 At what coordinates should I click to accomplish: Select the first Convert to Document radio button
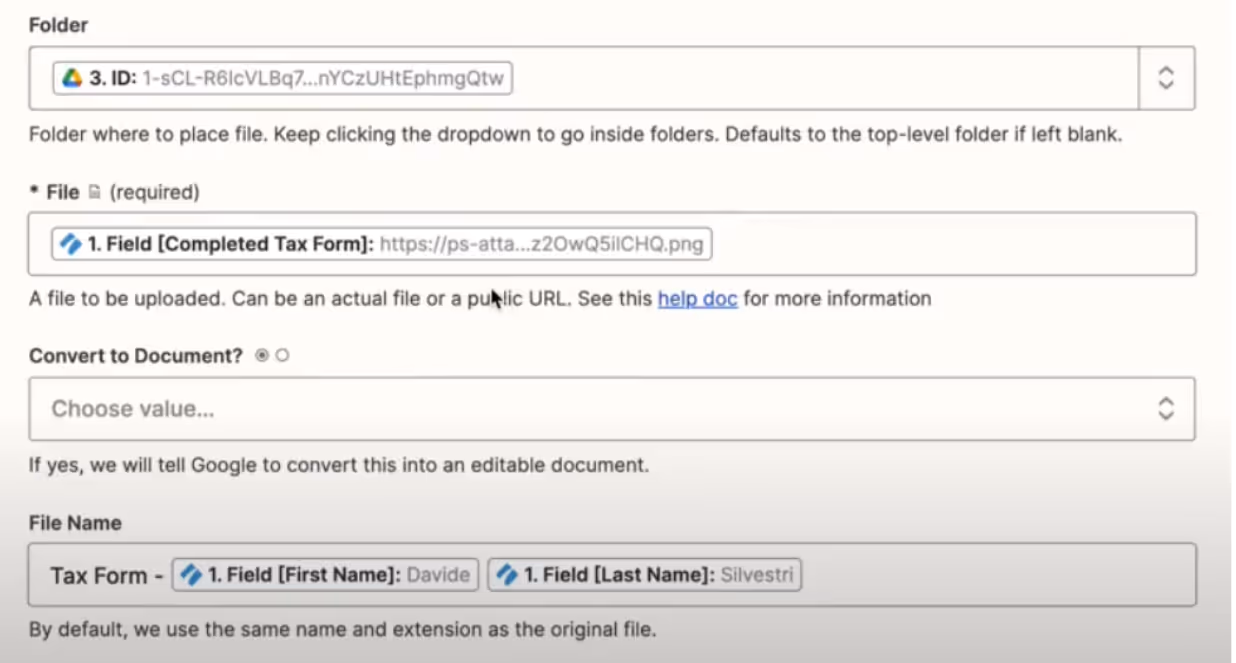[262, 354]
